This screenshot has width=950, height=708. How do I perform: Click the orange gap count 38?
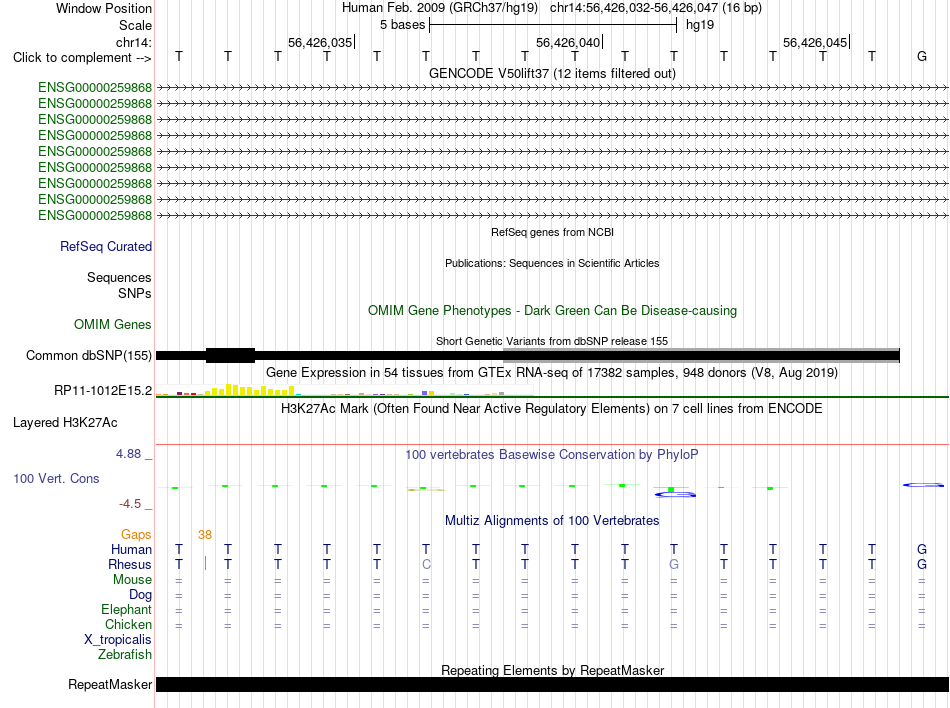pos(205,534)
